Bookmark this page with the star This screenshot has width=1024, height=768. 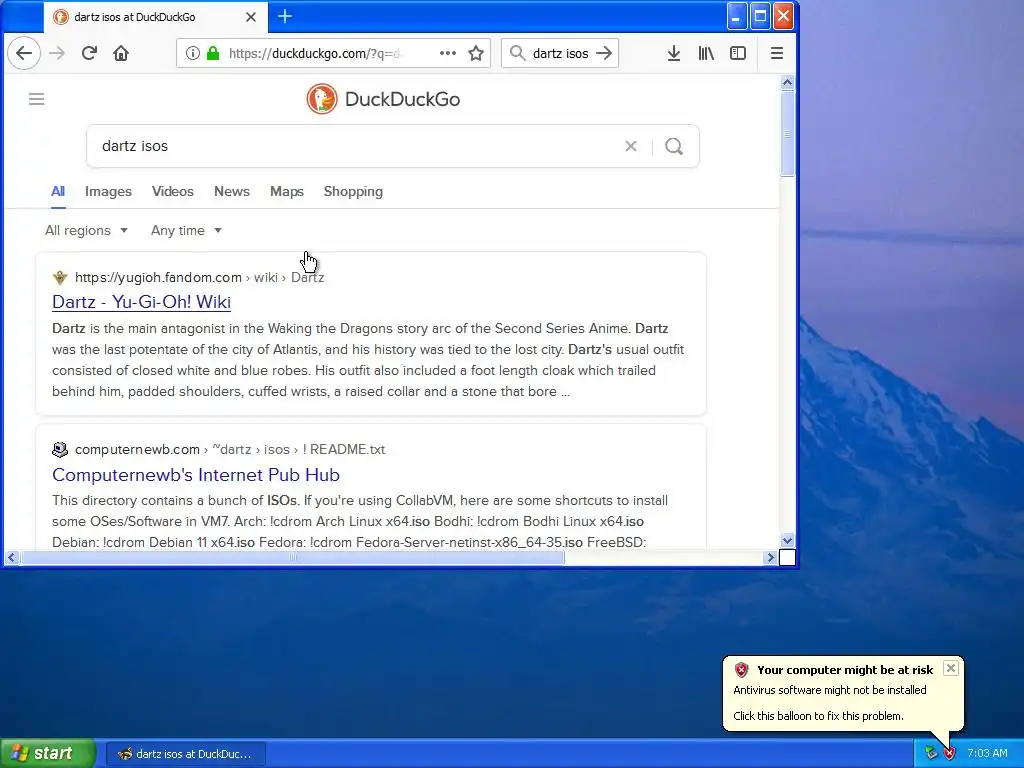[476, 53]
